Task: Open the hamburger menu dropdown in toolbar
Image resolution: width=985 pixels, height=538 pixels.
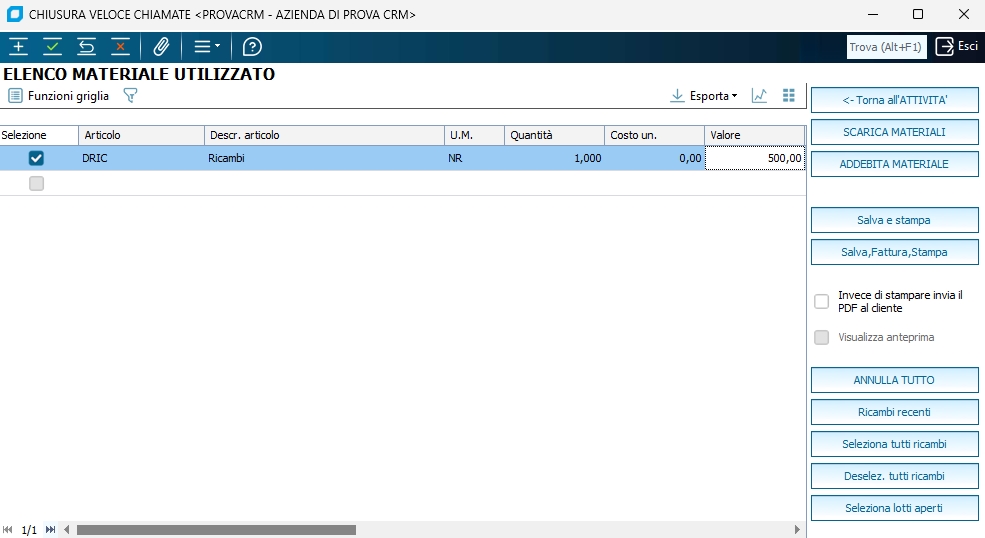Action: click(207, 47)
